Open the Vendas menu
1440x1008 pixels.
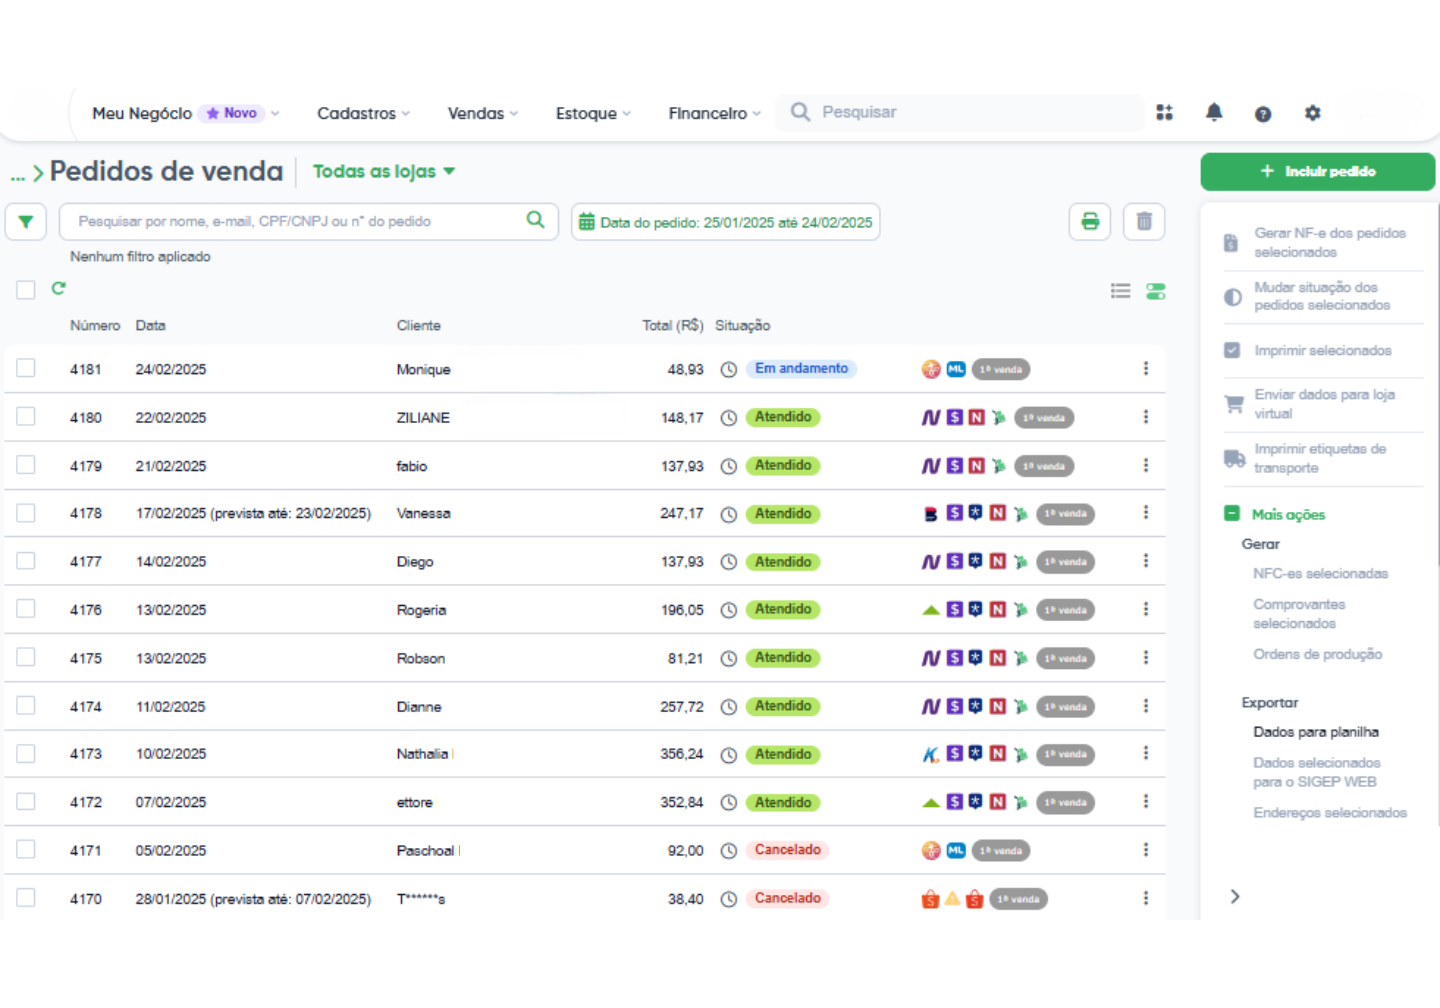(482, 114)
